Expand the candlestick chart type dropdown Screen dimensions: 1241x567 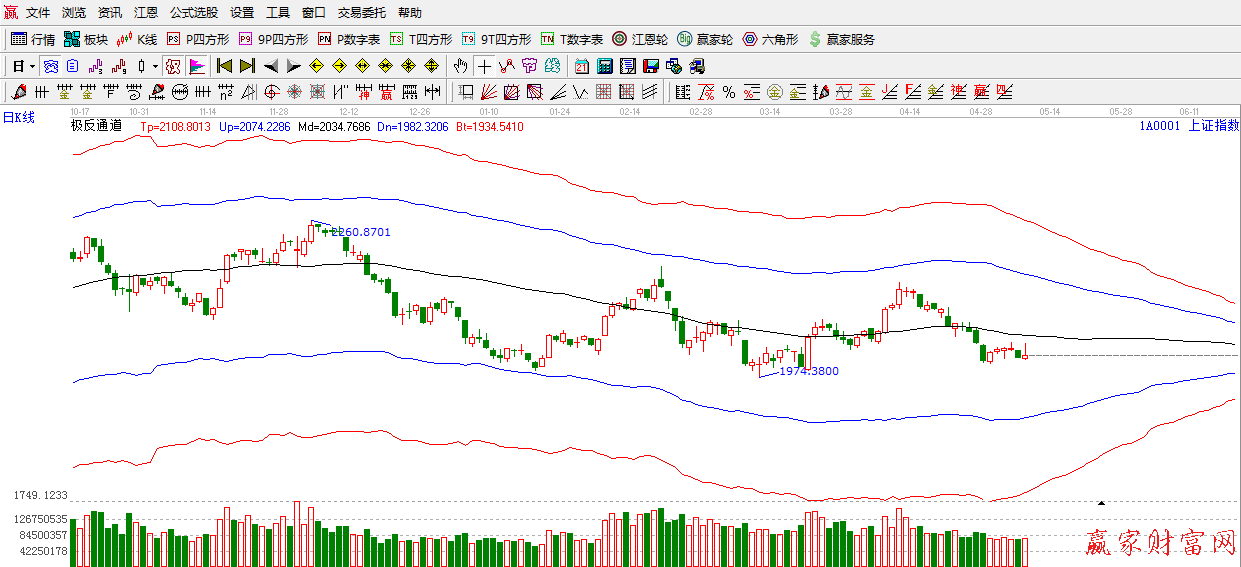point(155,66)
